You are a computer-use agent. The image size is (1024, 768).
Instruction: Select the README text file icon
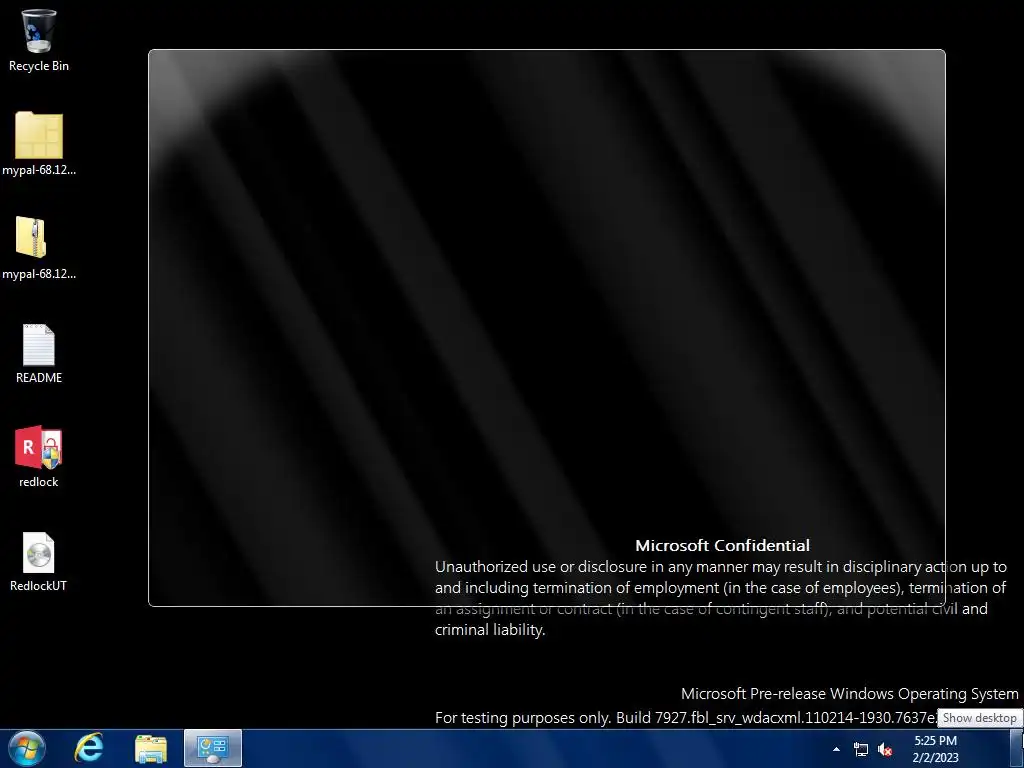(x=39, y=353)
